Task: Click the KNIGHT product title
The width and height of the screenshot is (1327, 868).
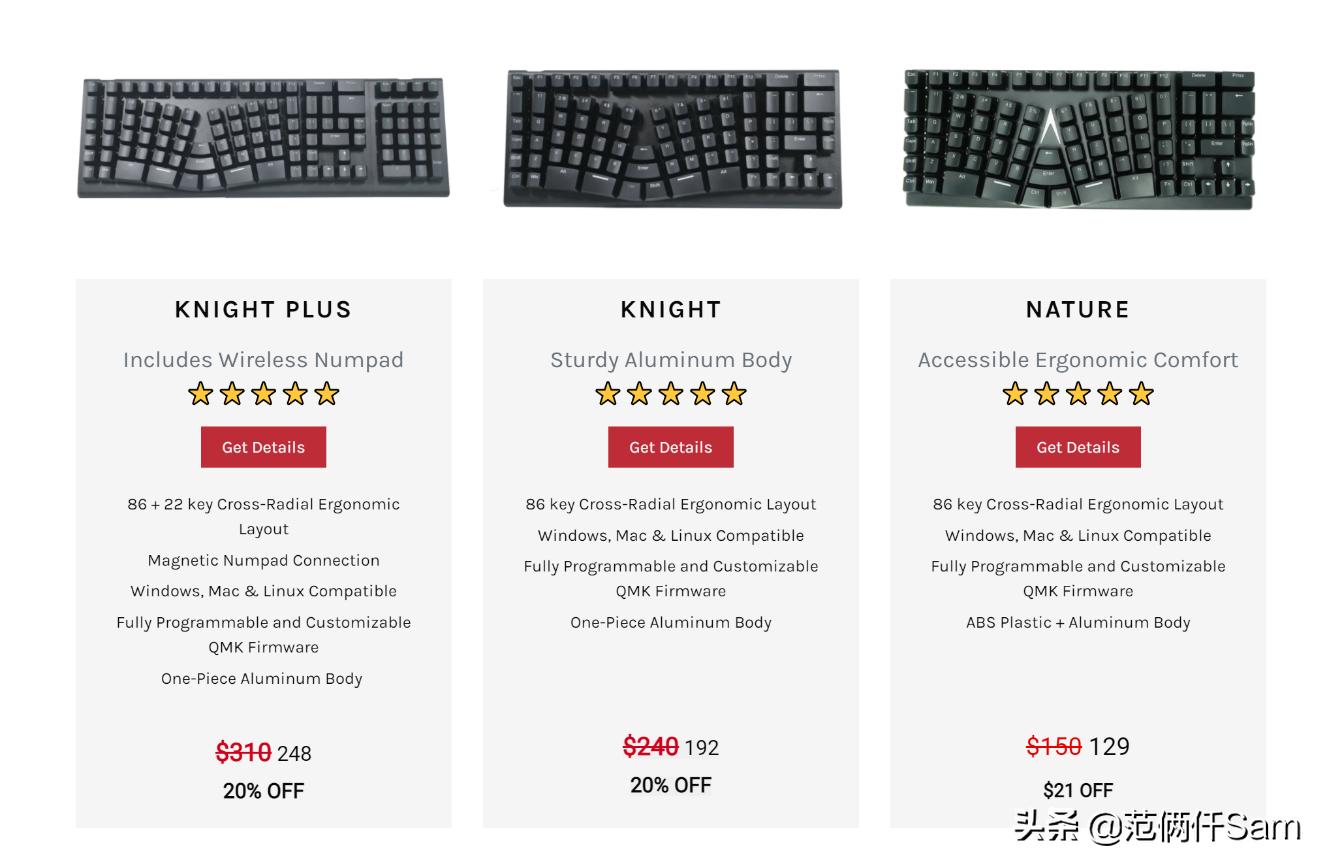Action: pyautogui.click(x=671, y=310)
